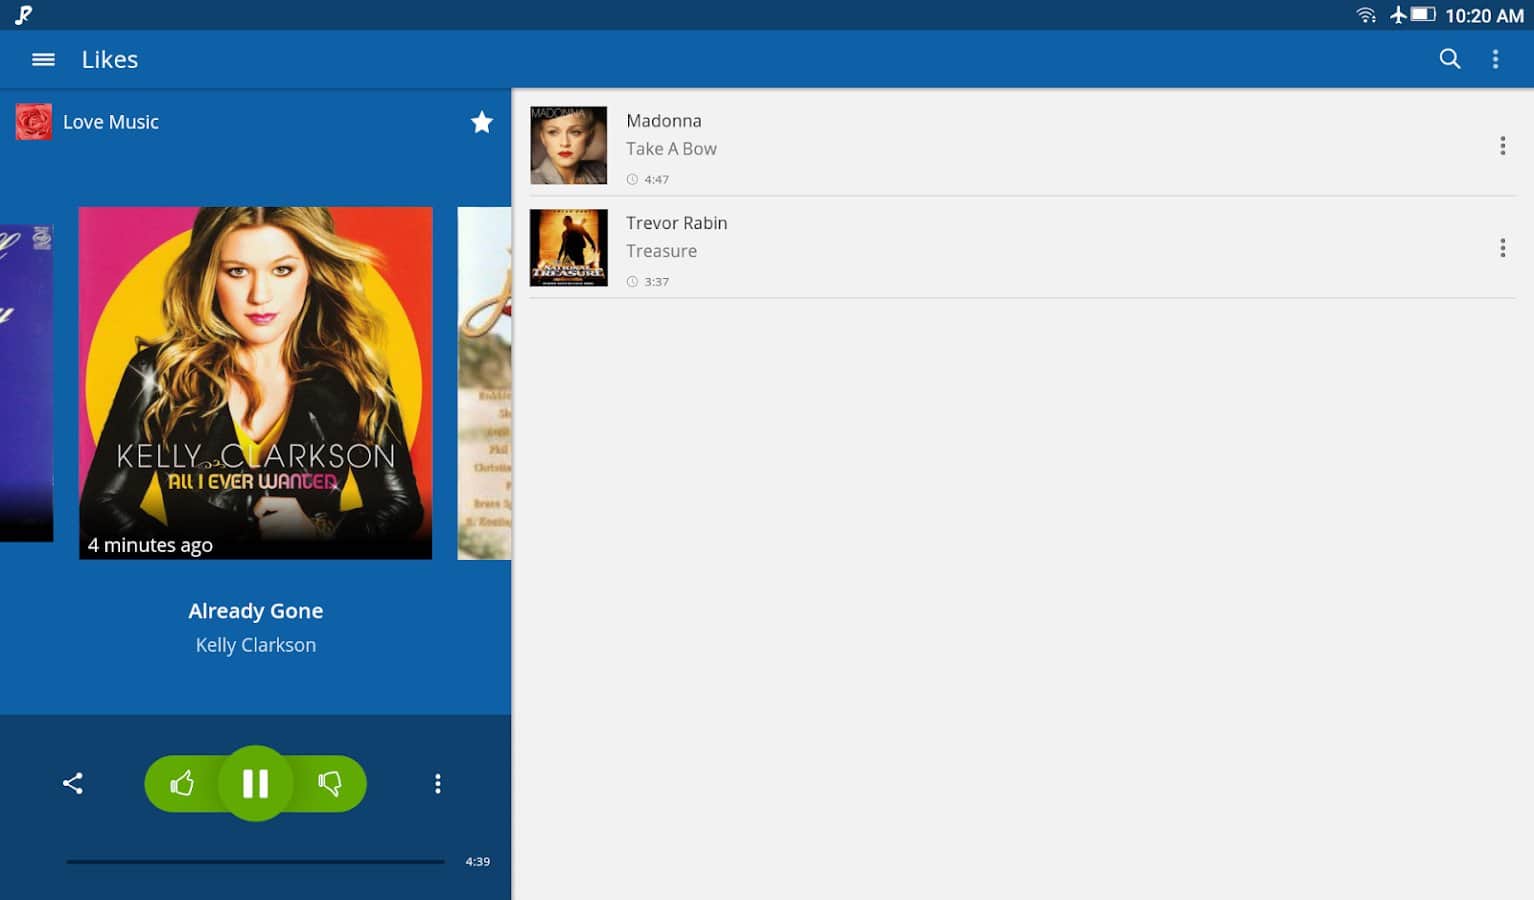Click the playback progress bar
The height and width of the screenshot is (900, 1534).
pyautogui.click(x=255, y=861)
